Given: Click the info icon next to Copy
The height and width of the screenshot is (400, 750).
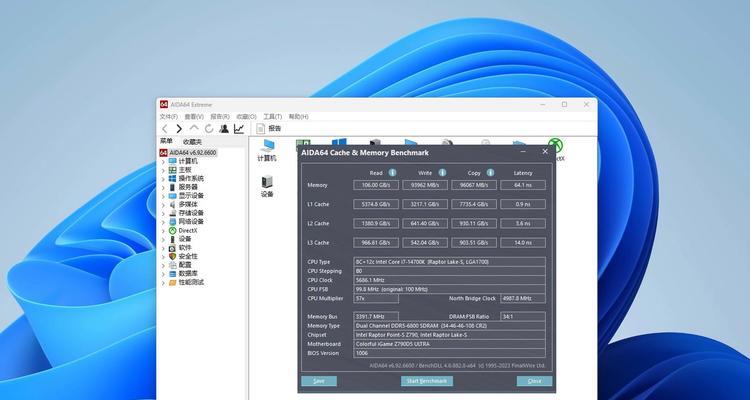Looking at the screenshot, I should click(x=490, y=173).
